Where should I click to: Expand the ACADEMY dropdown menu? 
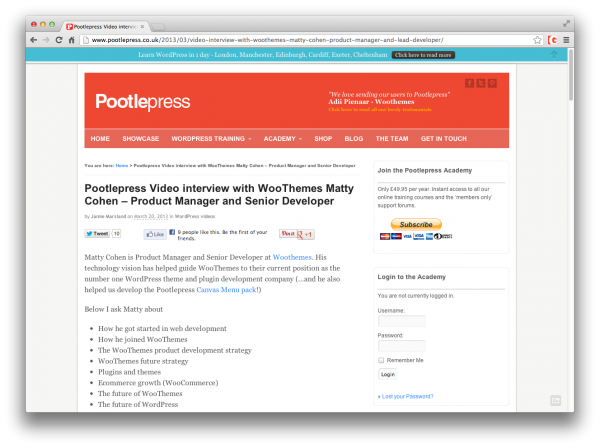pos(282,138)
